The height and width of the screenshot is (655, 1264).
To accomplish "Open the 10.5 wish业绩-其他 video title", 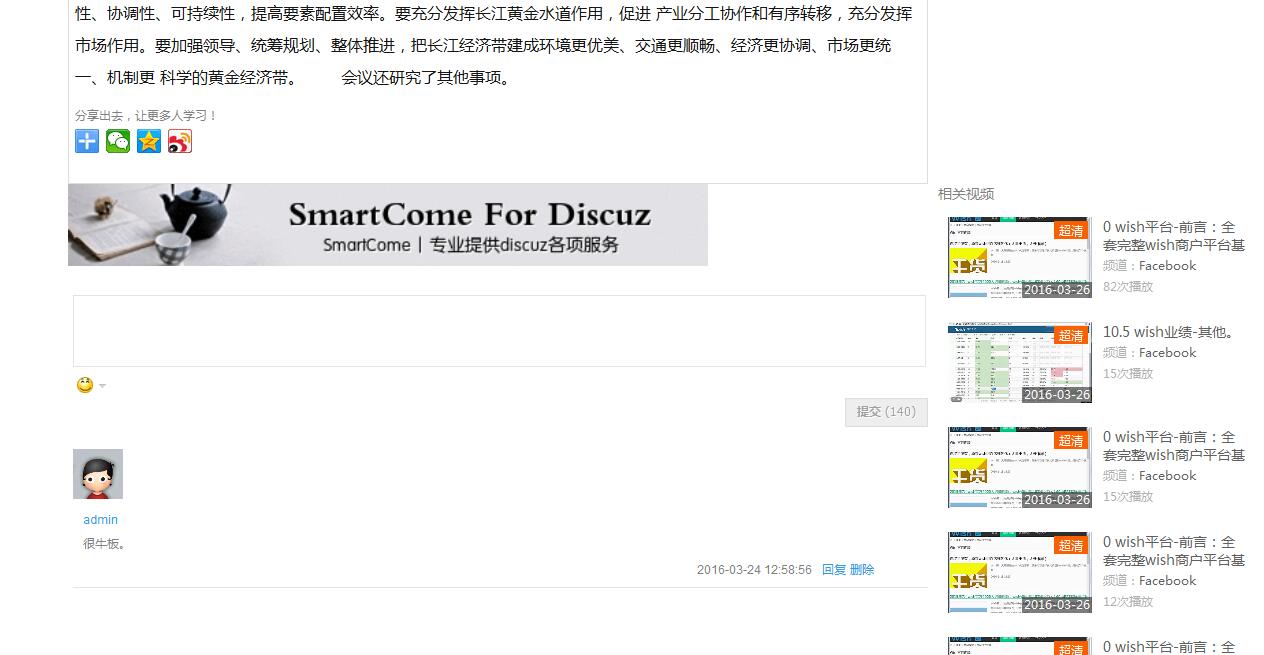I will click(x=1169, y=332).
